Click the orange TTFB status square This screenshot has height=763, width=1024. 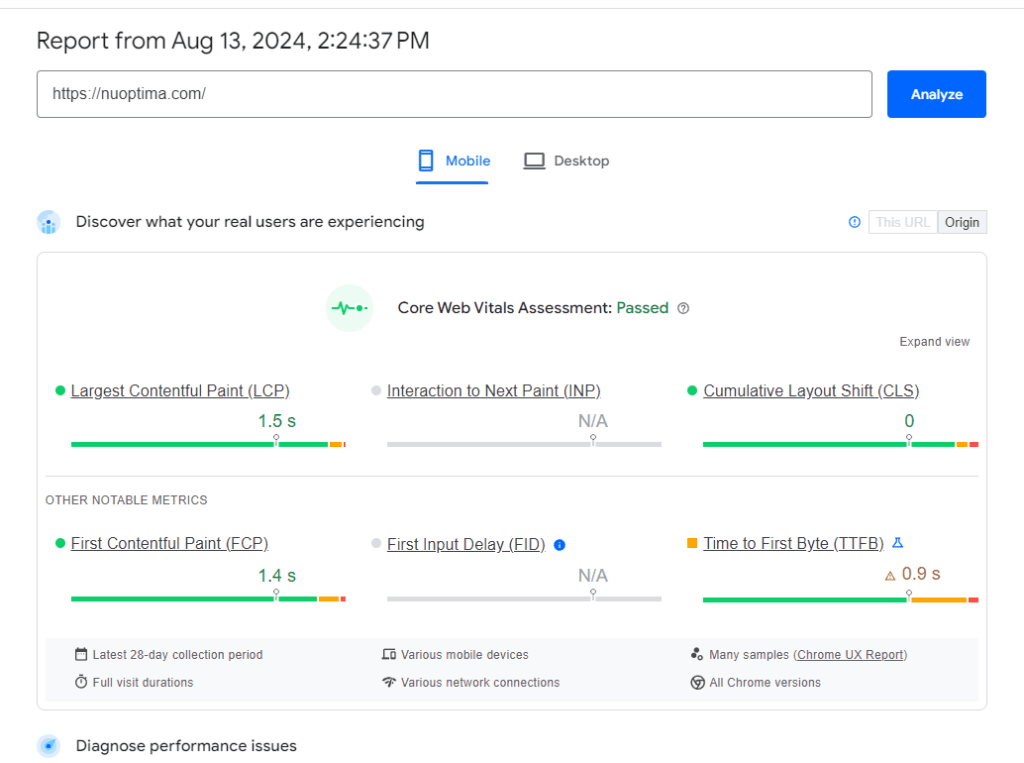692,543
